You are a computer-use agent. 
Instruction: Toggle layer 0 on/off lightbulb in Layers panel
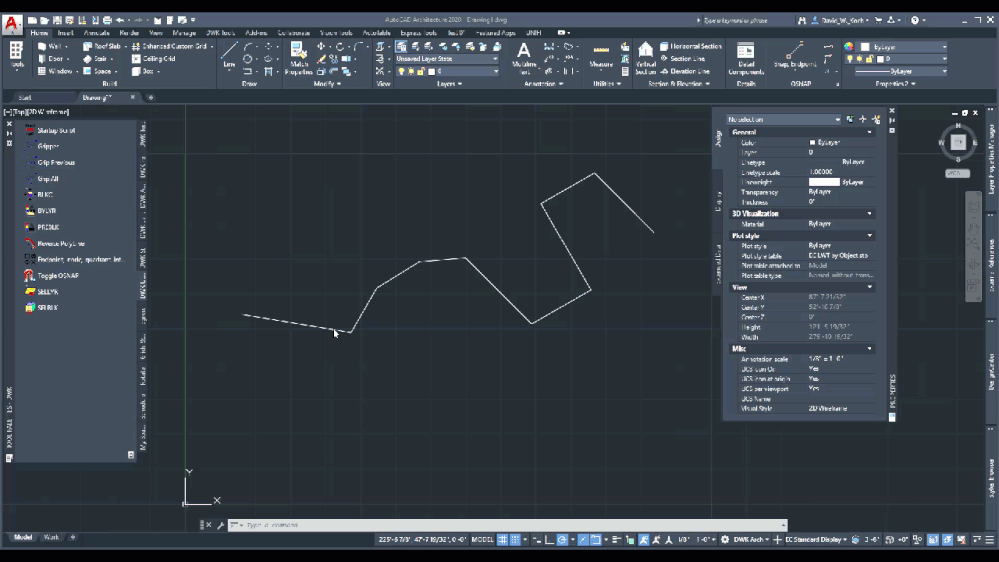click(x=401, y=71)
